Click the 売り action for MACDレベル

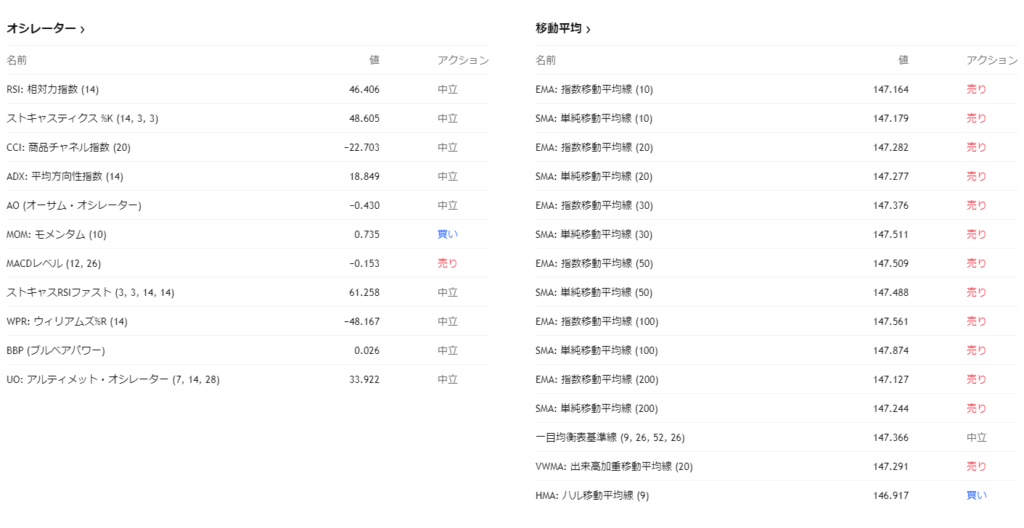point(447,263)
